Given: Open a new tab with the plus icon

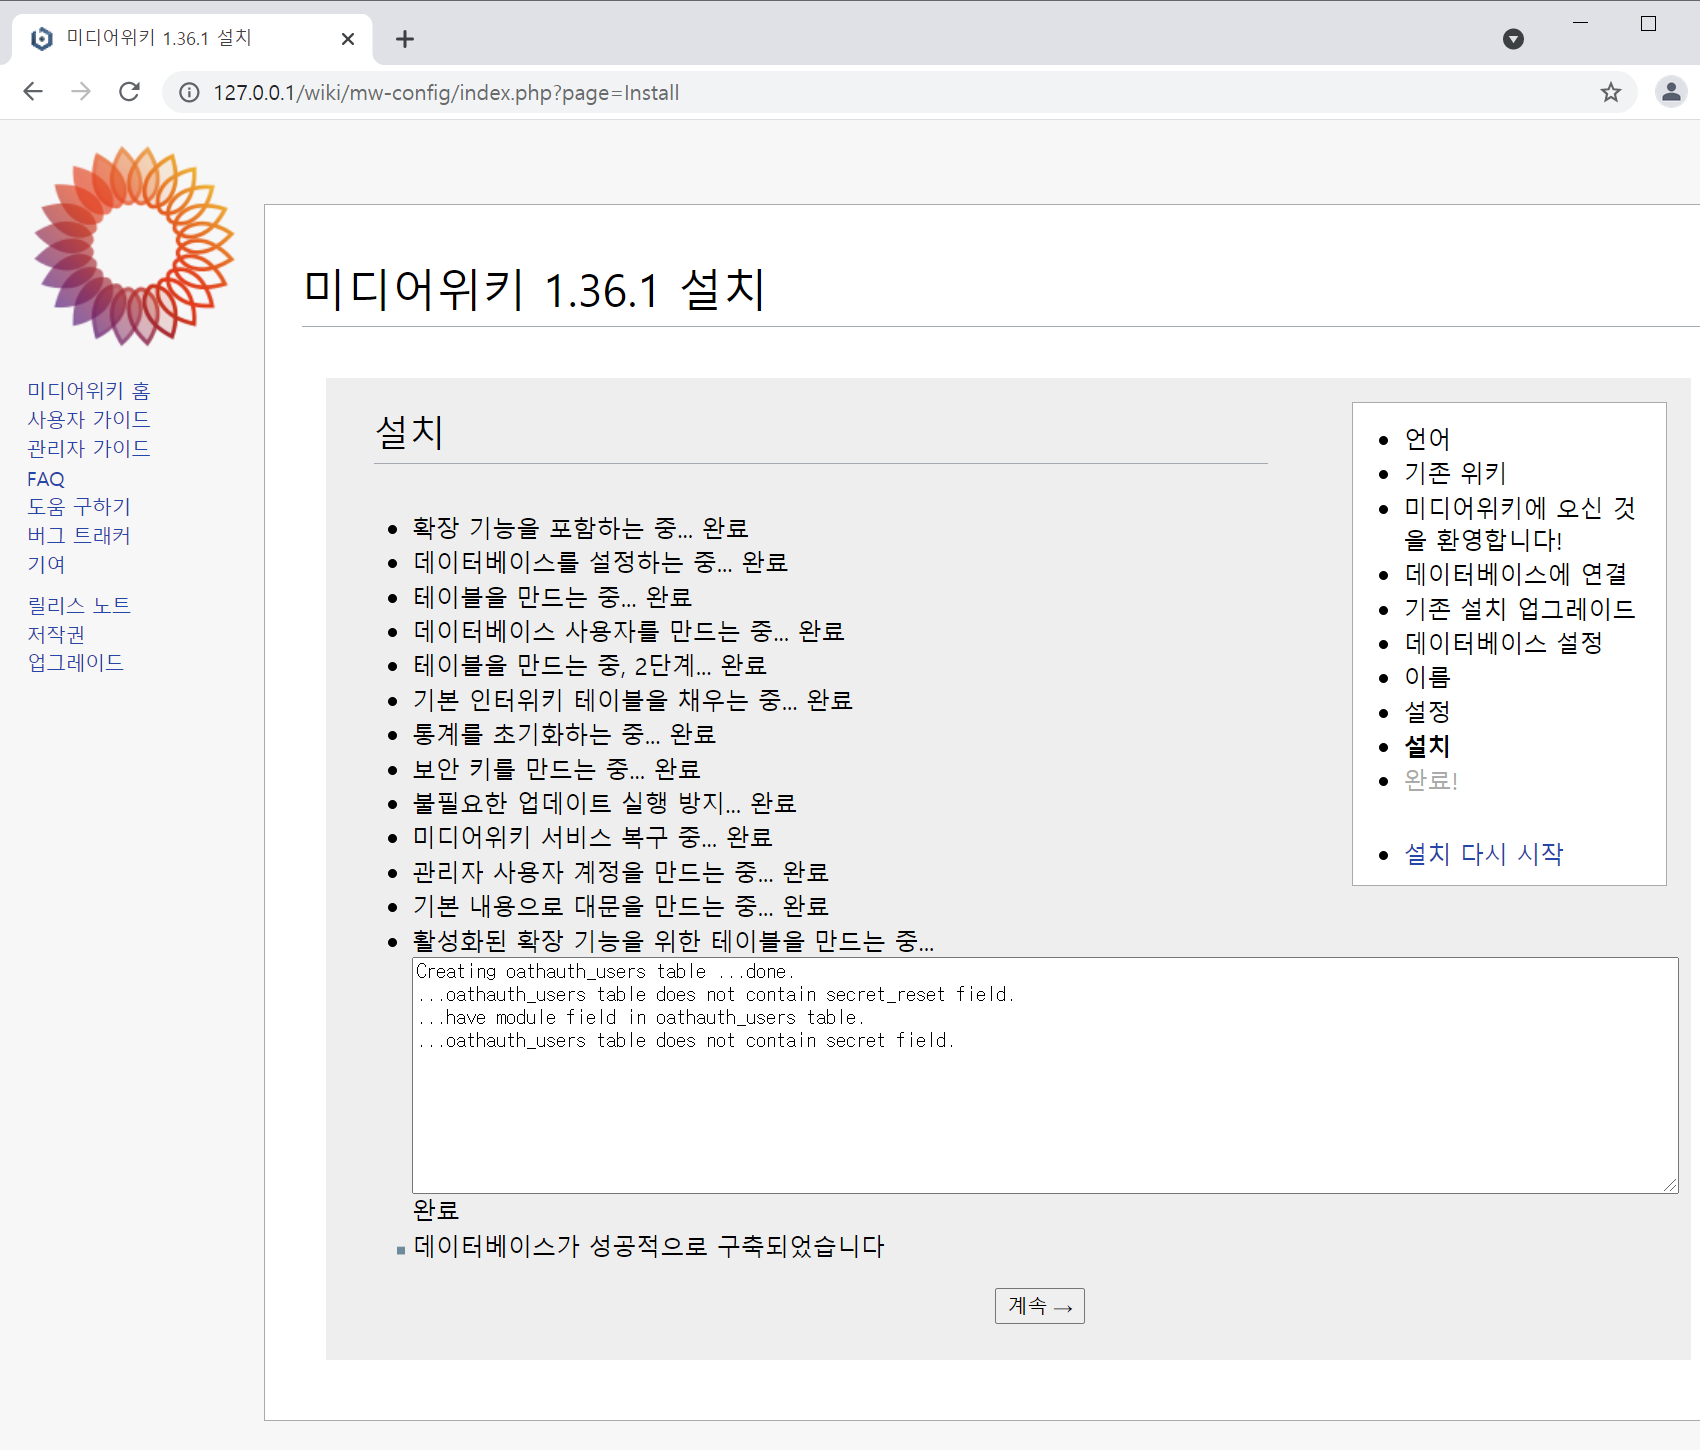Looking at the screenshot, I should [x=404, y=39].
